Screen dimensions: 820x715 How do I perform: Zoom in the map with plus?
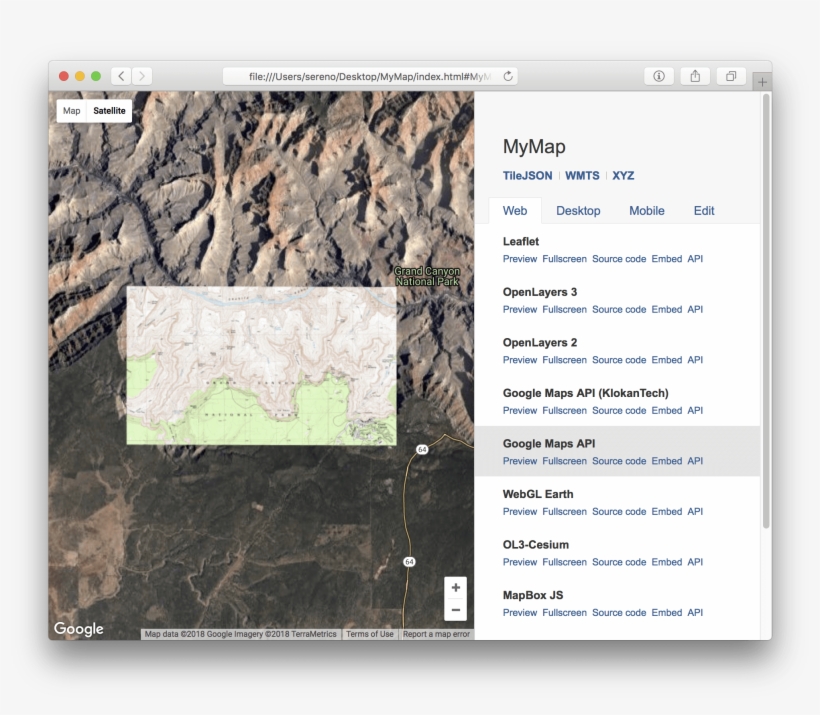455,587
